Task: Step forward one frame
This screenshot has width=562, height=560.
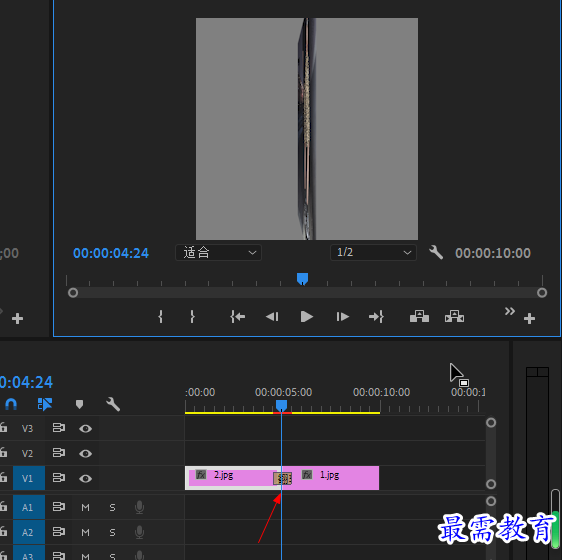Action: (x=342, y=317)
